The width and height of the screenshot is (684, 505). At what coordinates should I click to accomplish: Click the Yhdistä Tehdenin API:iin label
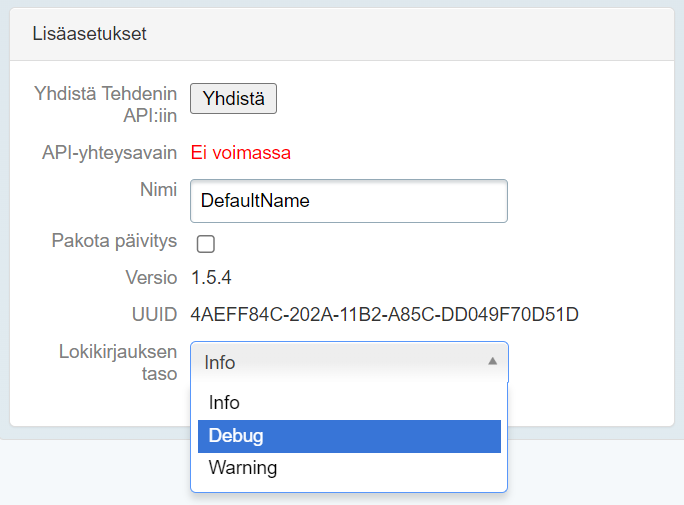106,104
